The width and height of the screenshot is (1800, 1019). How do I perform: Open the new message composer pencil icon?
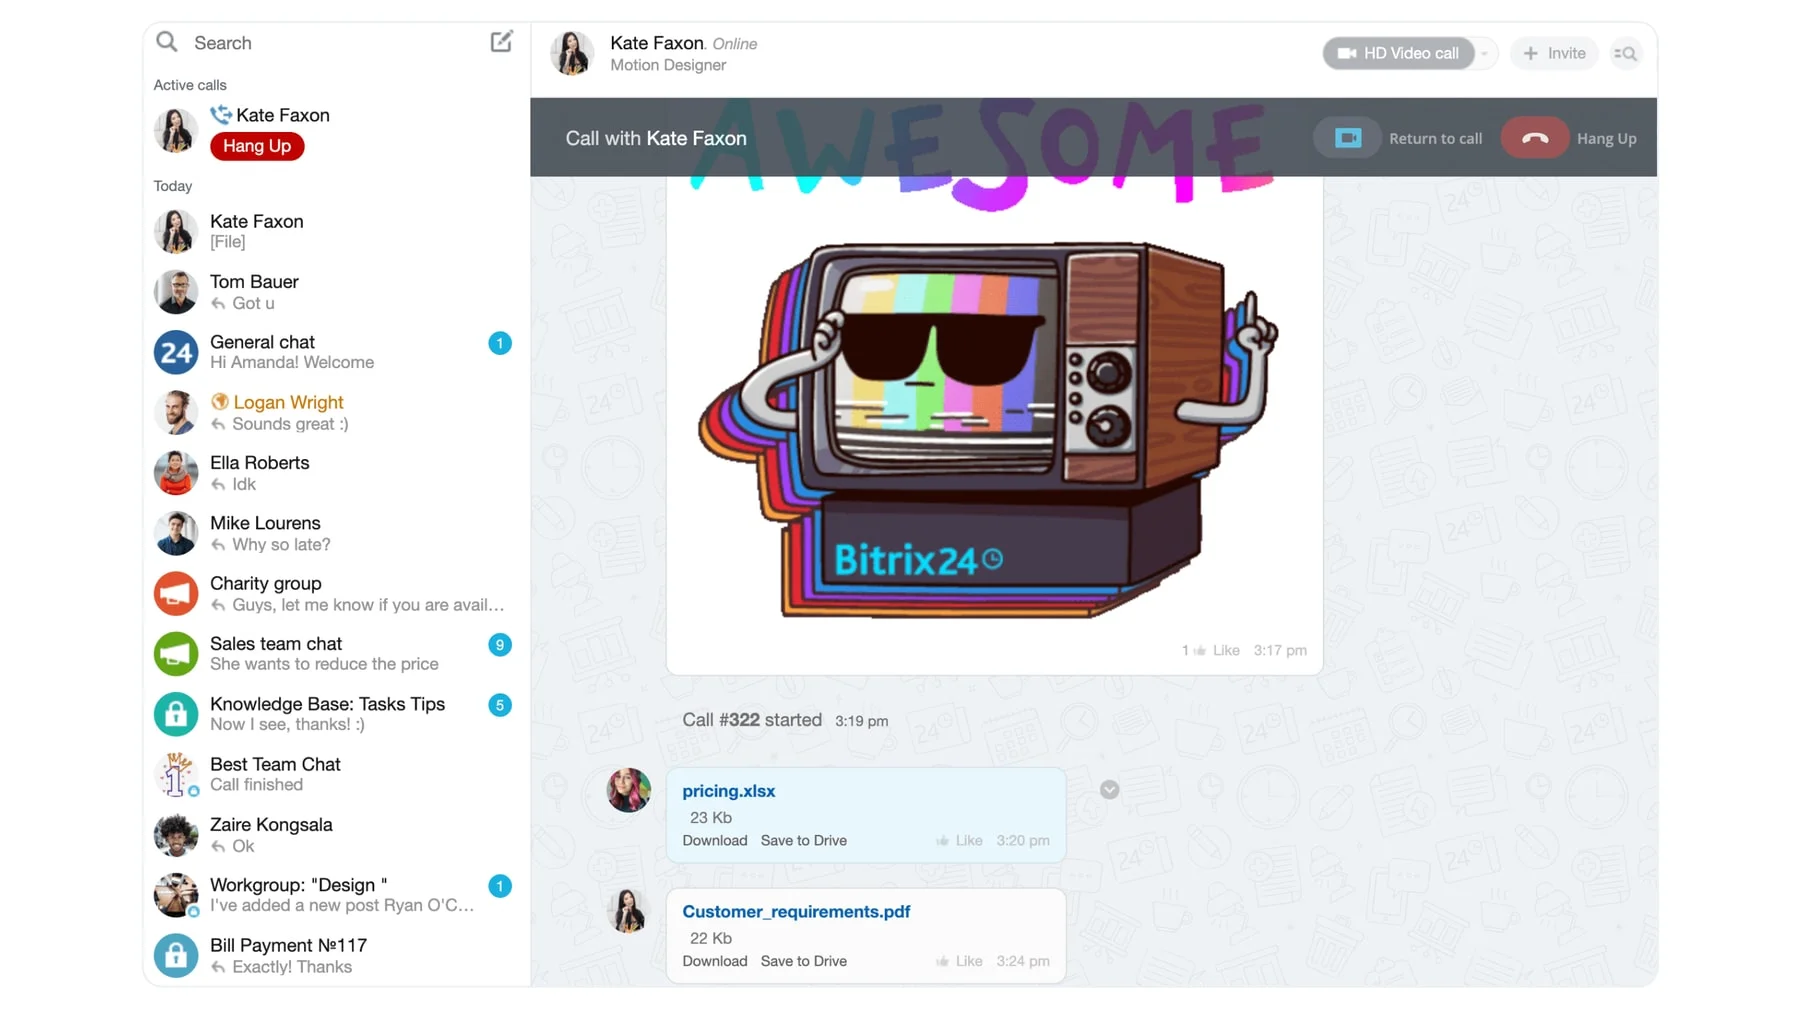coord(500,42)
